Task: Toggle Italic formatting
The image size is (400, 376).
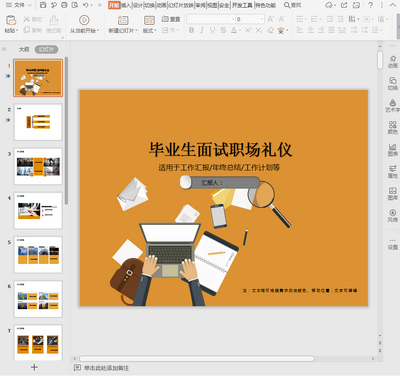Action: tap(202, 30)
